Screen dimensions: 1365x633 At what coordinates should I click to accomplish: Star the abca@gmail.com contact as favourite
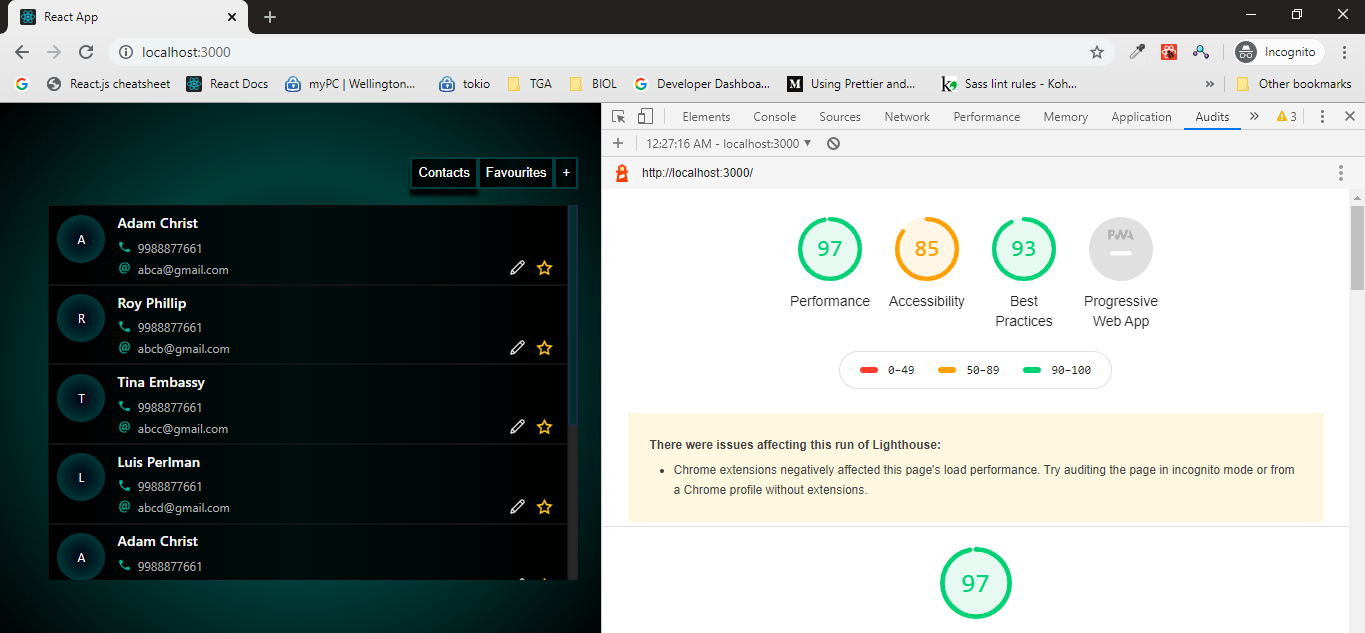[x=544, y=268]
